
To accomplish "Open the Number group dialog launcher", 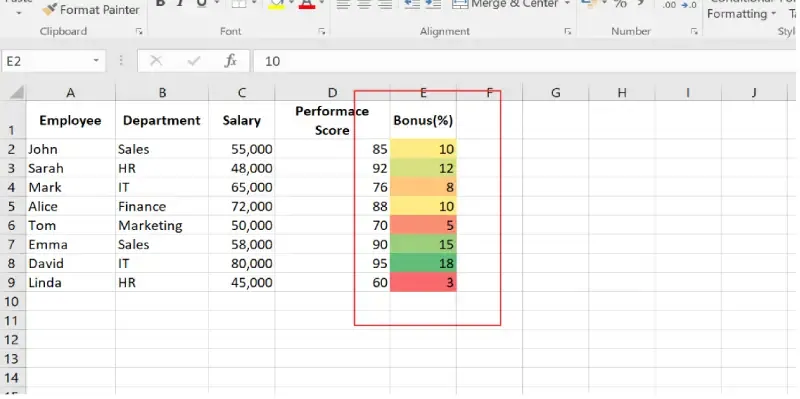I will point(694,32).
